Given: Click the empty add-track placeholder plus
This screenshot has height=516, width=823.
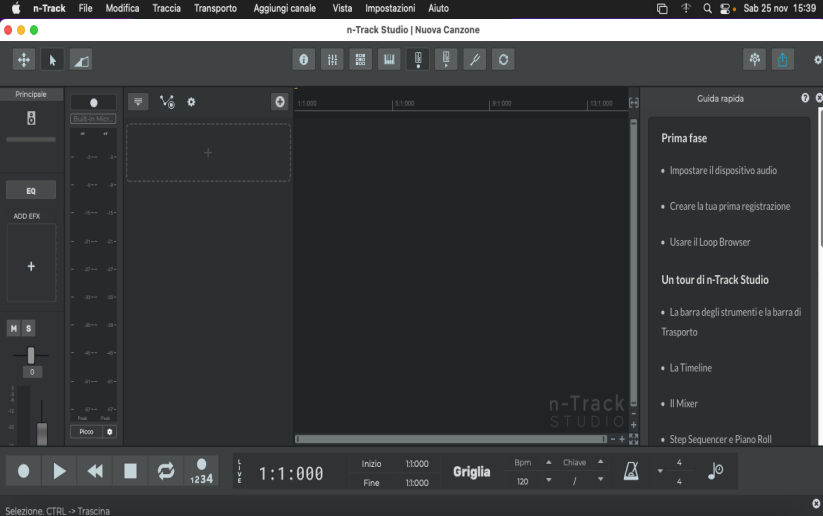Looking at the screenshot, I should [x=208, y=153].
